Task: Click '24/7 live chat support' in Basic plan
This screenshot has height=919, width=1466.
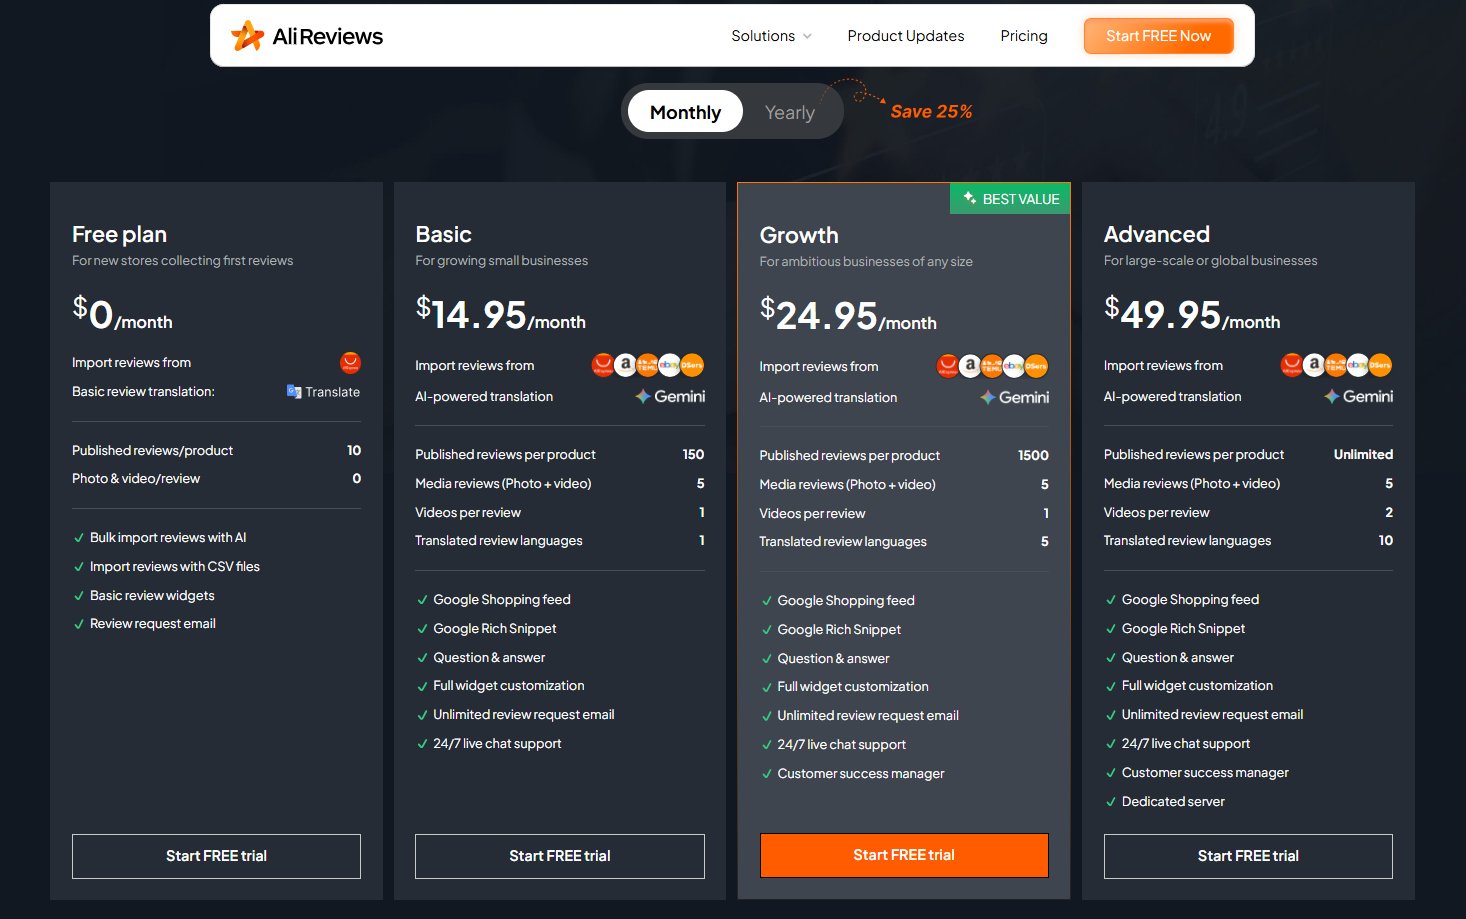Action: (497, 743)
